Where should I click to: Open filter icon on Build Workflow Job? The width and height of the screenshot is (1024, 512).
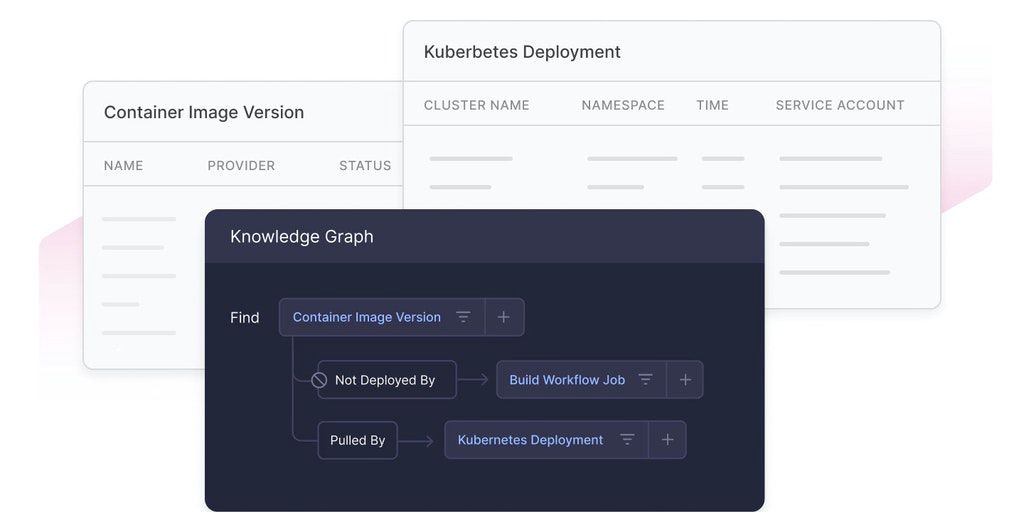click(x=646, y=380)
